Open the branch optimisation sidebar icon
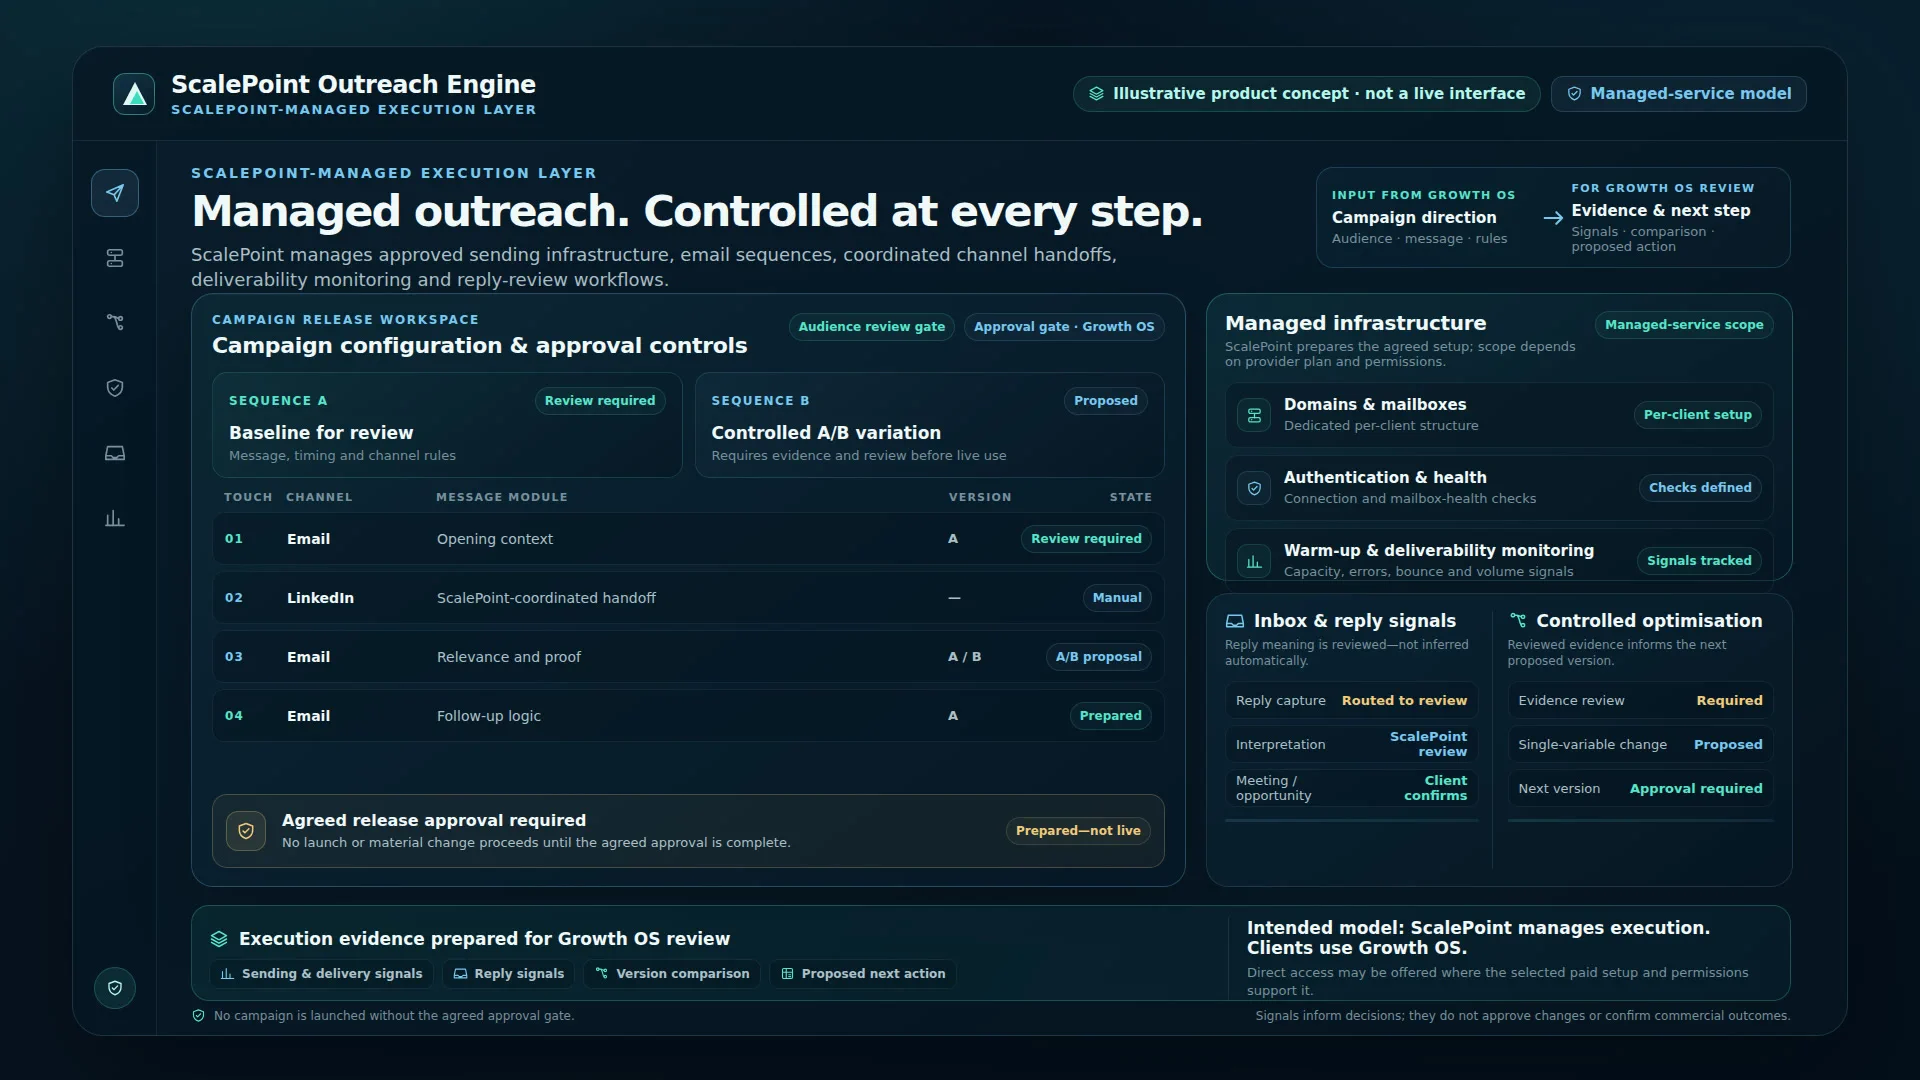 (x=115, y=322)
